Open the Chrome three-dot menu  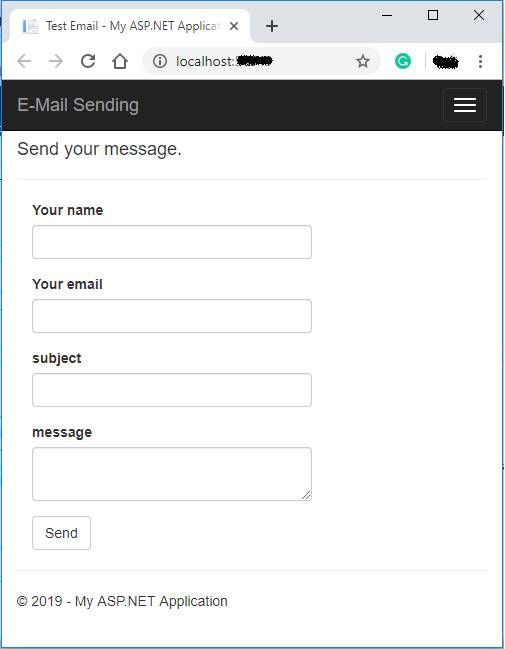pyautogui.click(x=480, y=61)
